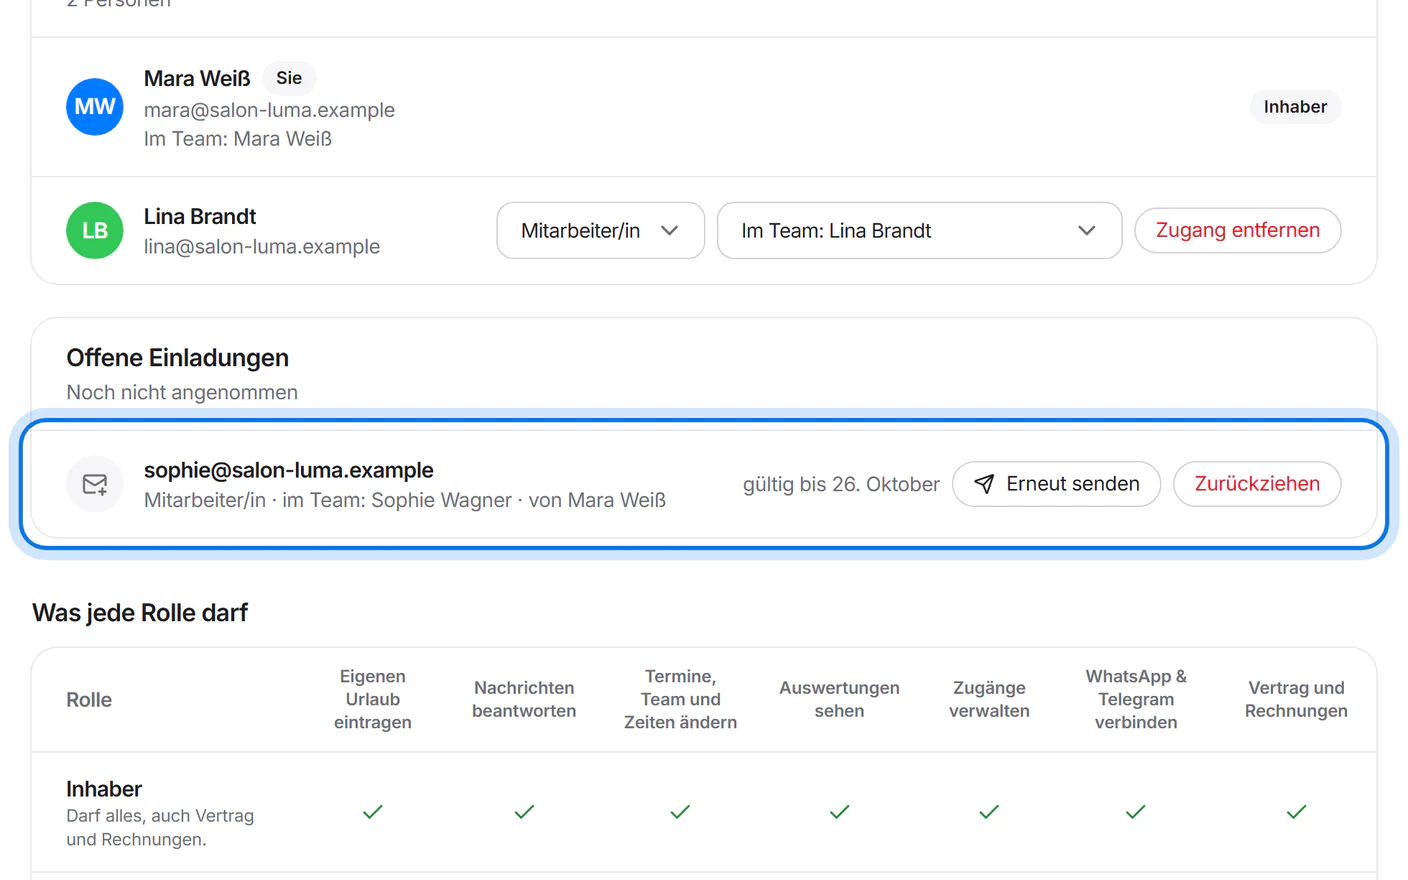This screenshot has height=880, width=1408.
Task: Click the invited email sophie@salon-luma.example
Action: pos(289,470)
